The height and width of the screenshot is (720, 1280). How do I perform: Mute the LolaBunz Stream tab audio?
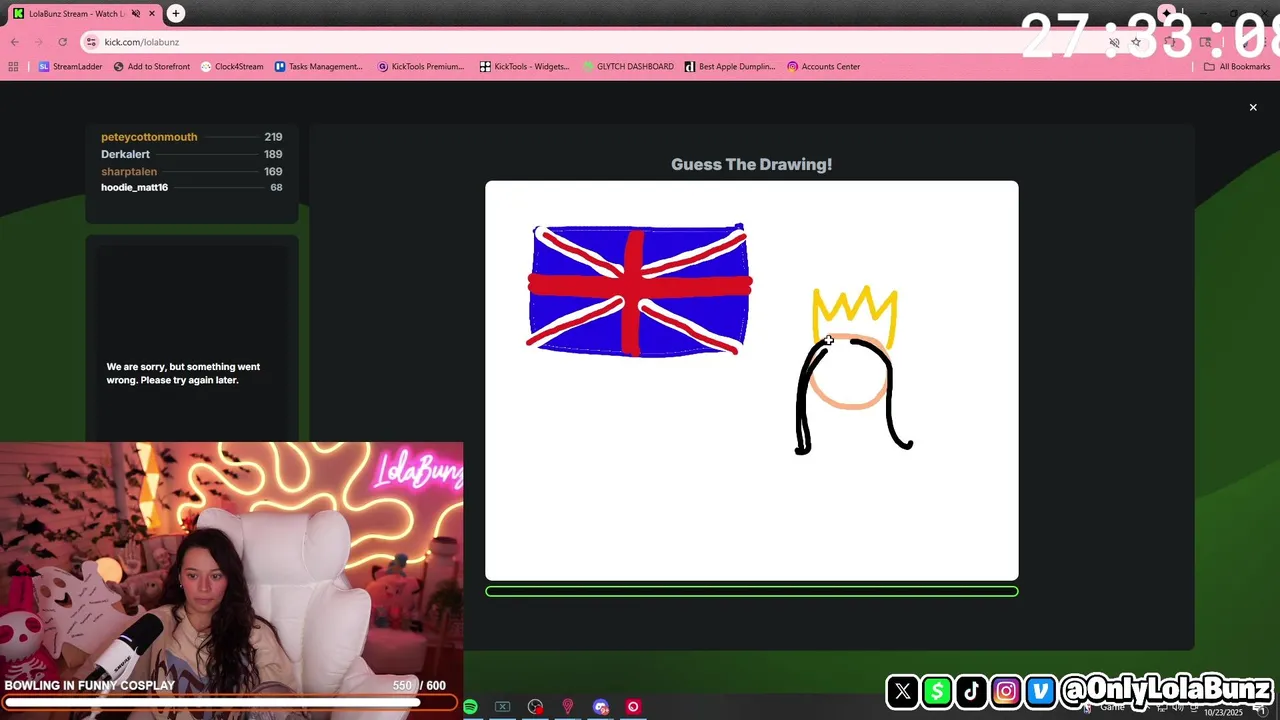coord(136,13)
